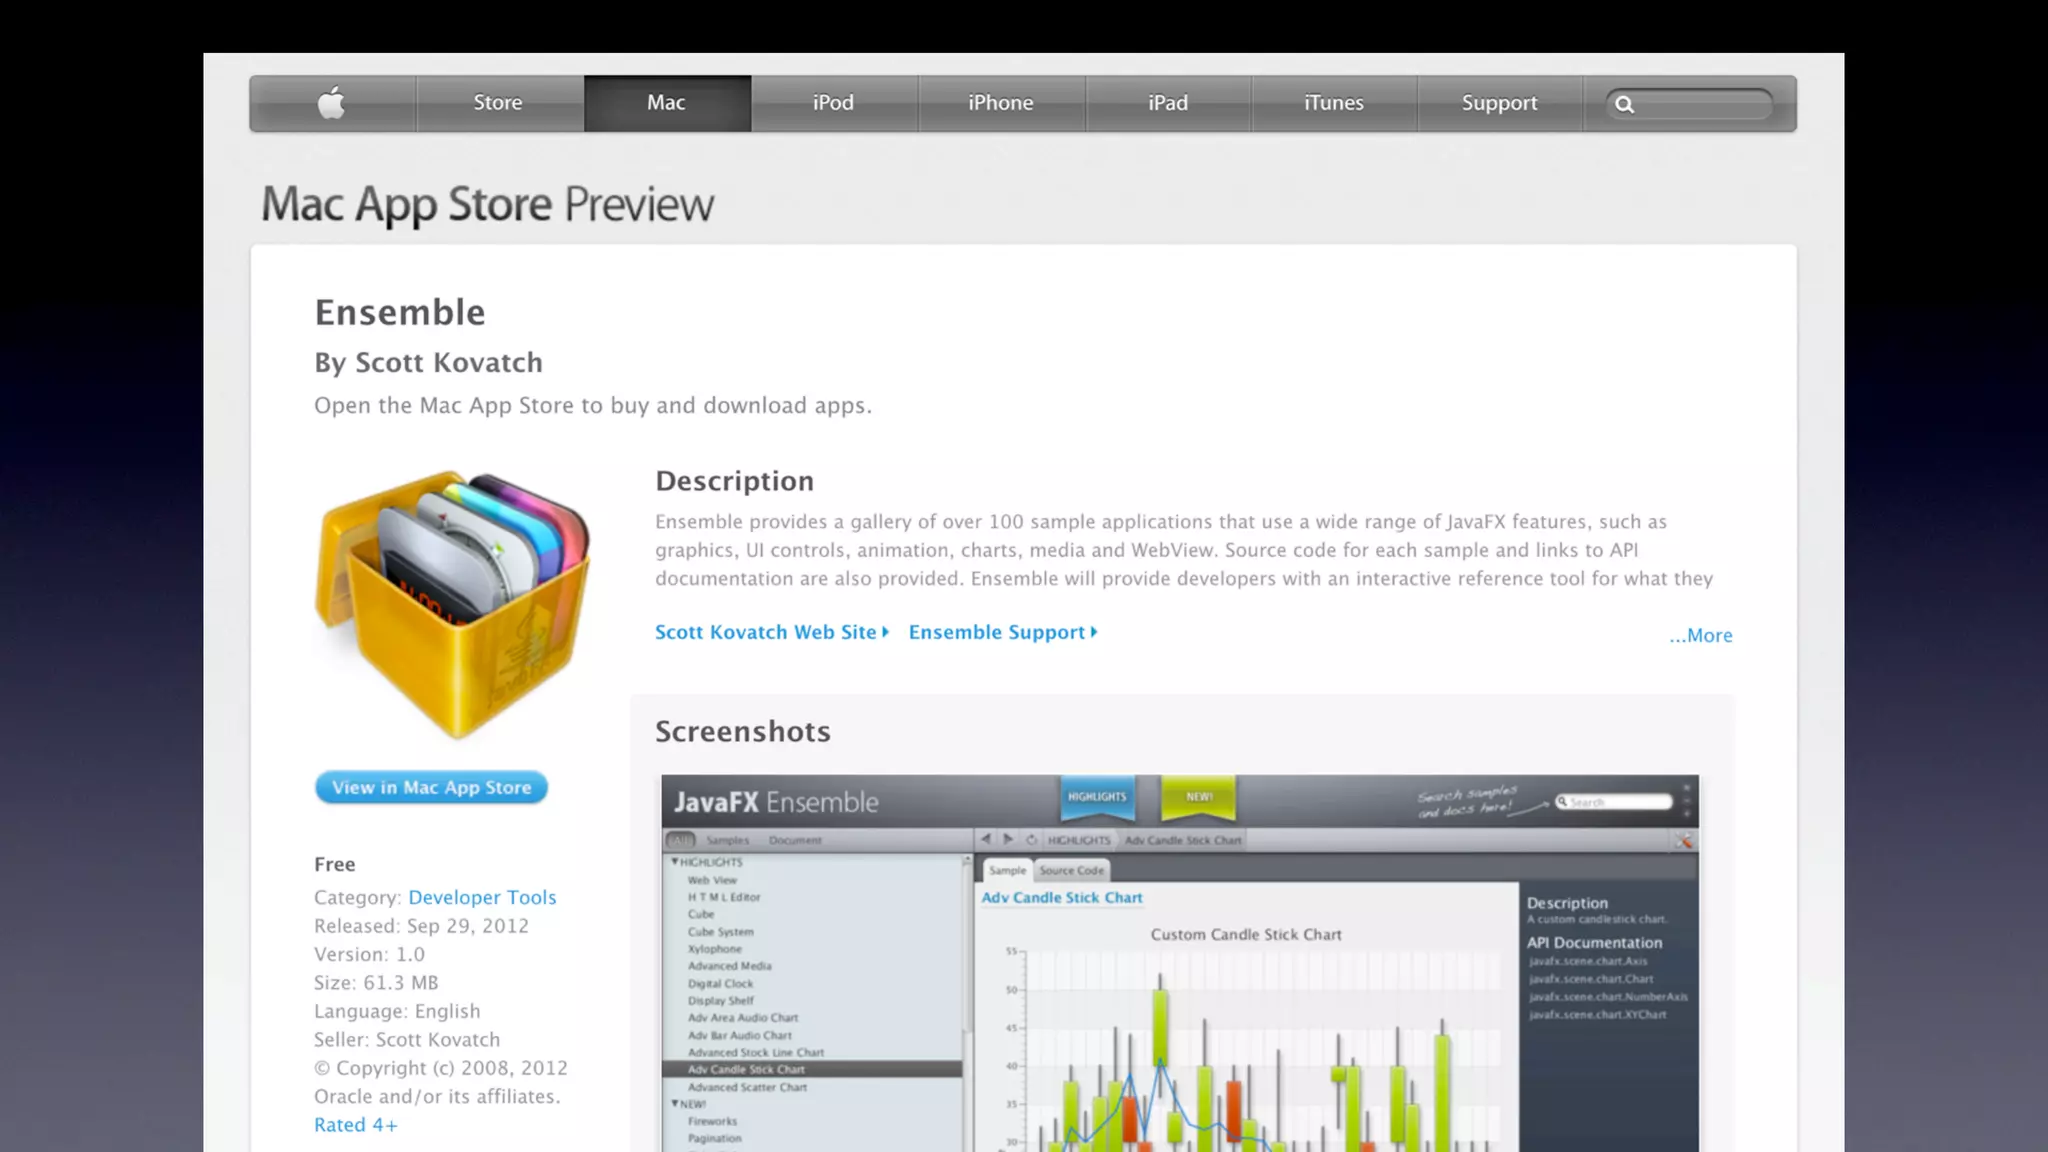Open the Support section in the nav bar

click(1500, 103)
